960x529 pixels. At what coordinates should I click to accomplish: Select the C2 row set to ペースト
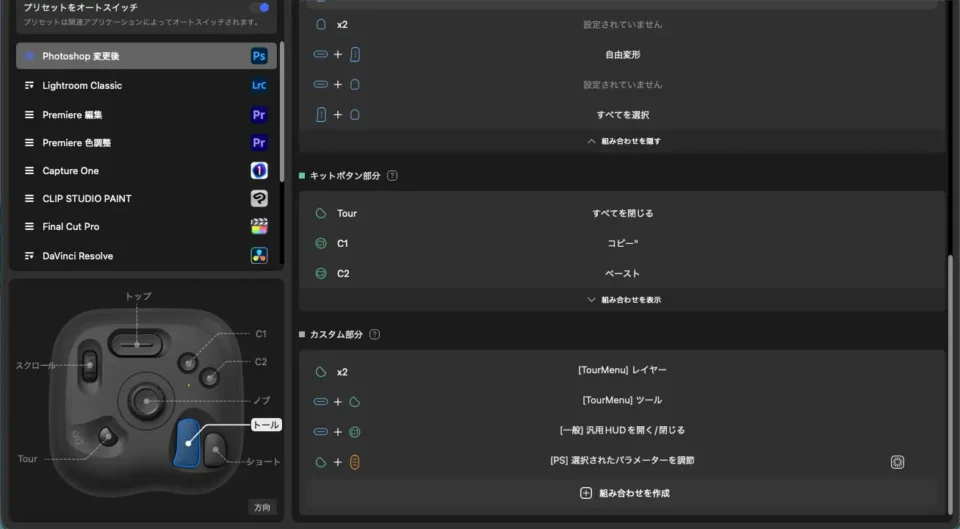pyautogui.click(x=623, y=273)
